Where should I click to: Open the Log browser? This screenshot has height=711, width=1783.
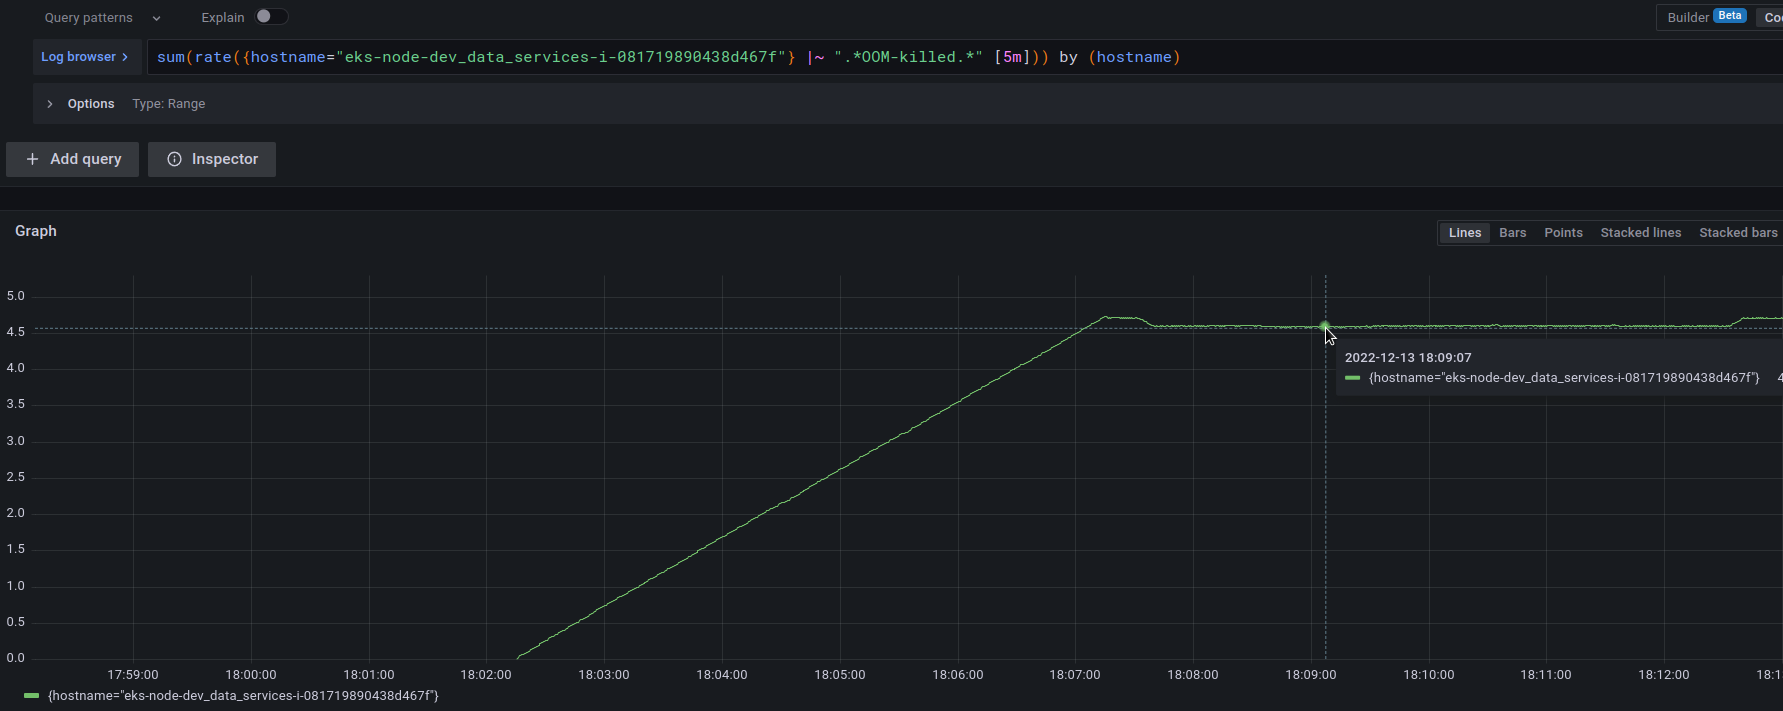point(85,57)
